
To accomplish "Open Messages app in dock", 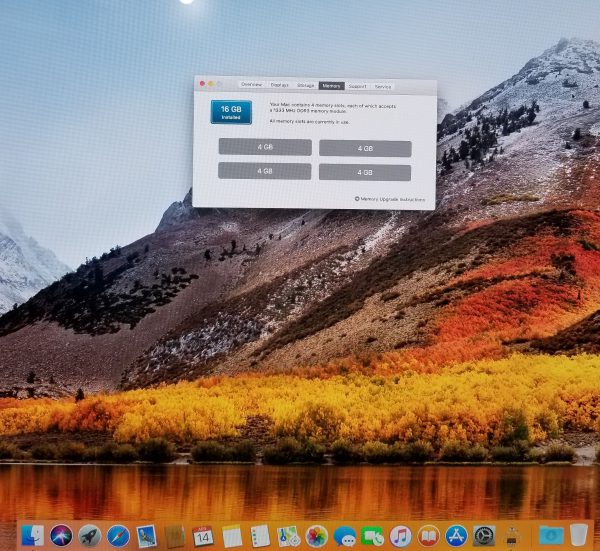I will [x=345, y=535].
